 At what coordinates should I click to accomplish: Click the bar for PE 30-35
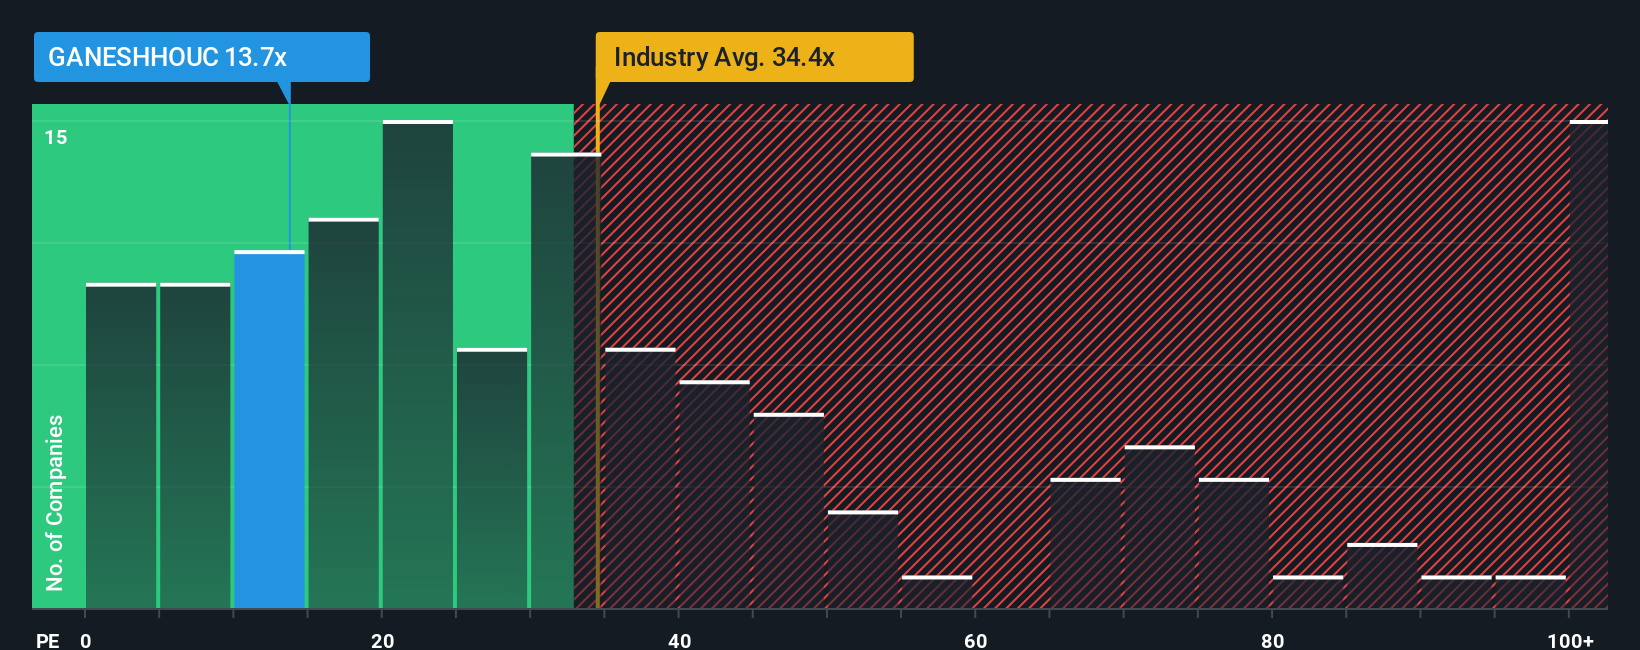pyautogui.click(x=566, y=381)
